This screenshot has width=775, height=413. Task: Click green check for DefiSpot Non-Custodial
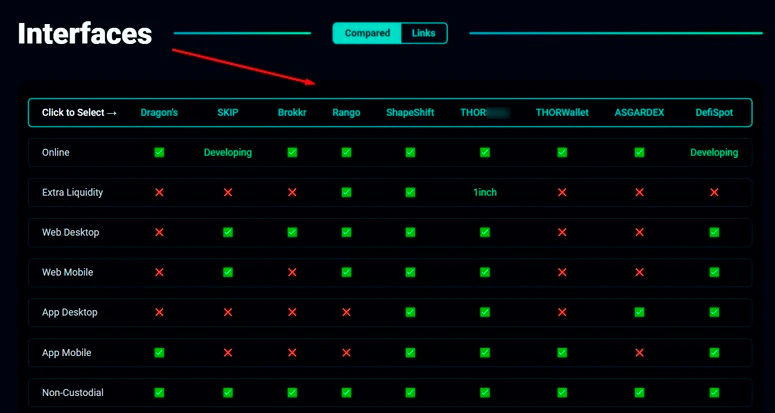(x=714, y=393)
